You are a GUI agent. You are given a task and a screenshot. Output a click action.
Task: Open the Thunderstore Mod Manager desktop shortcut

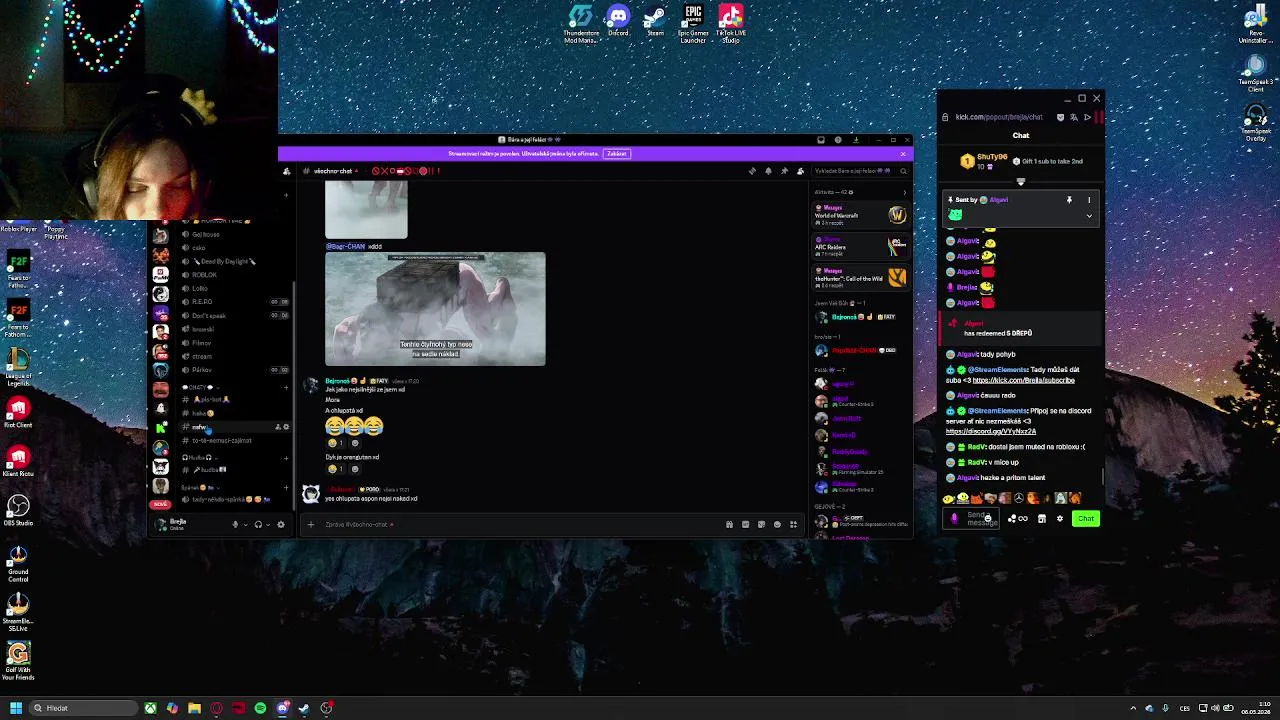[581, 22]
